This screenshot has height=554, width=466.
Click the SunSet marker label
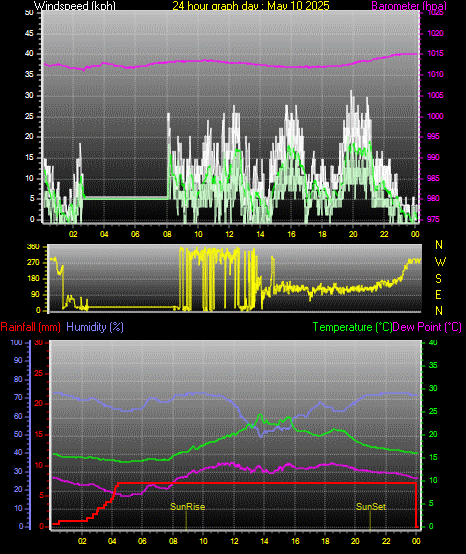click(x=371, y=507)
